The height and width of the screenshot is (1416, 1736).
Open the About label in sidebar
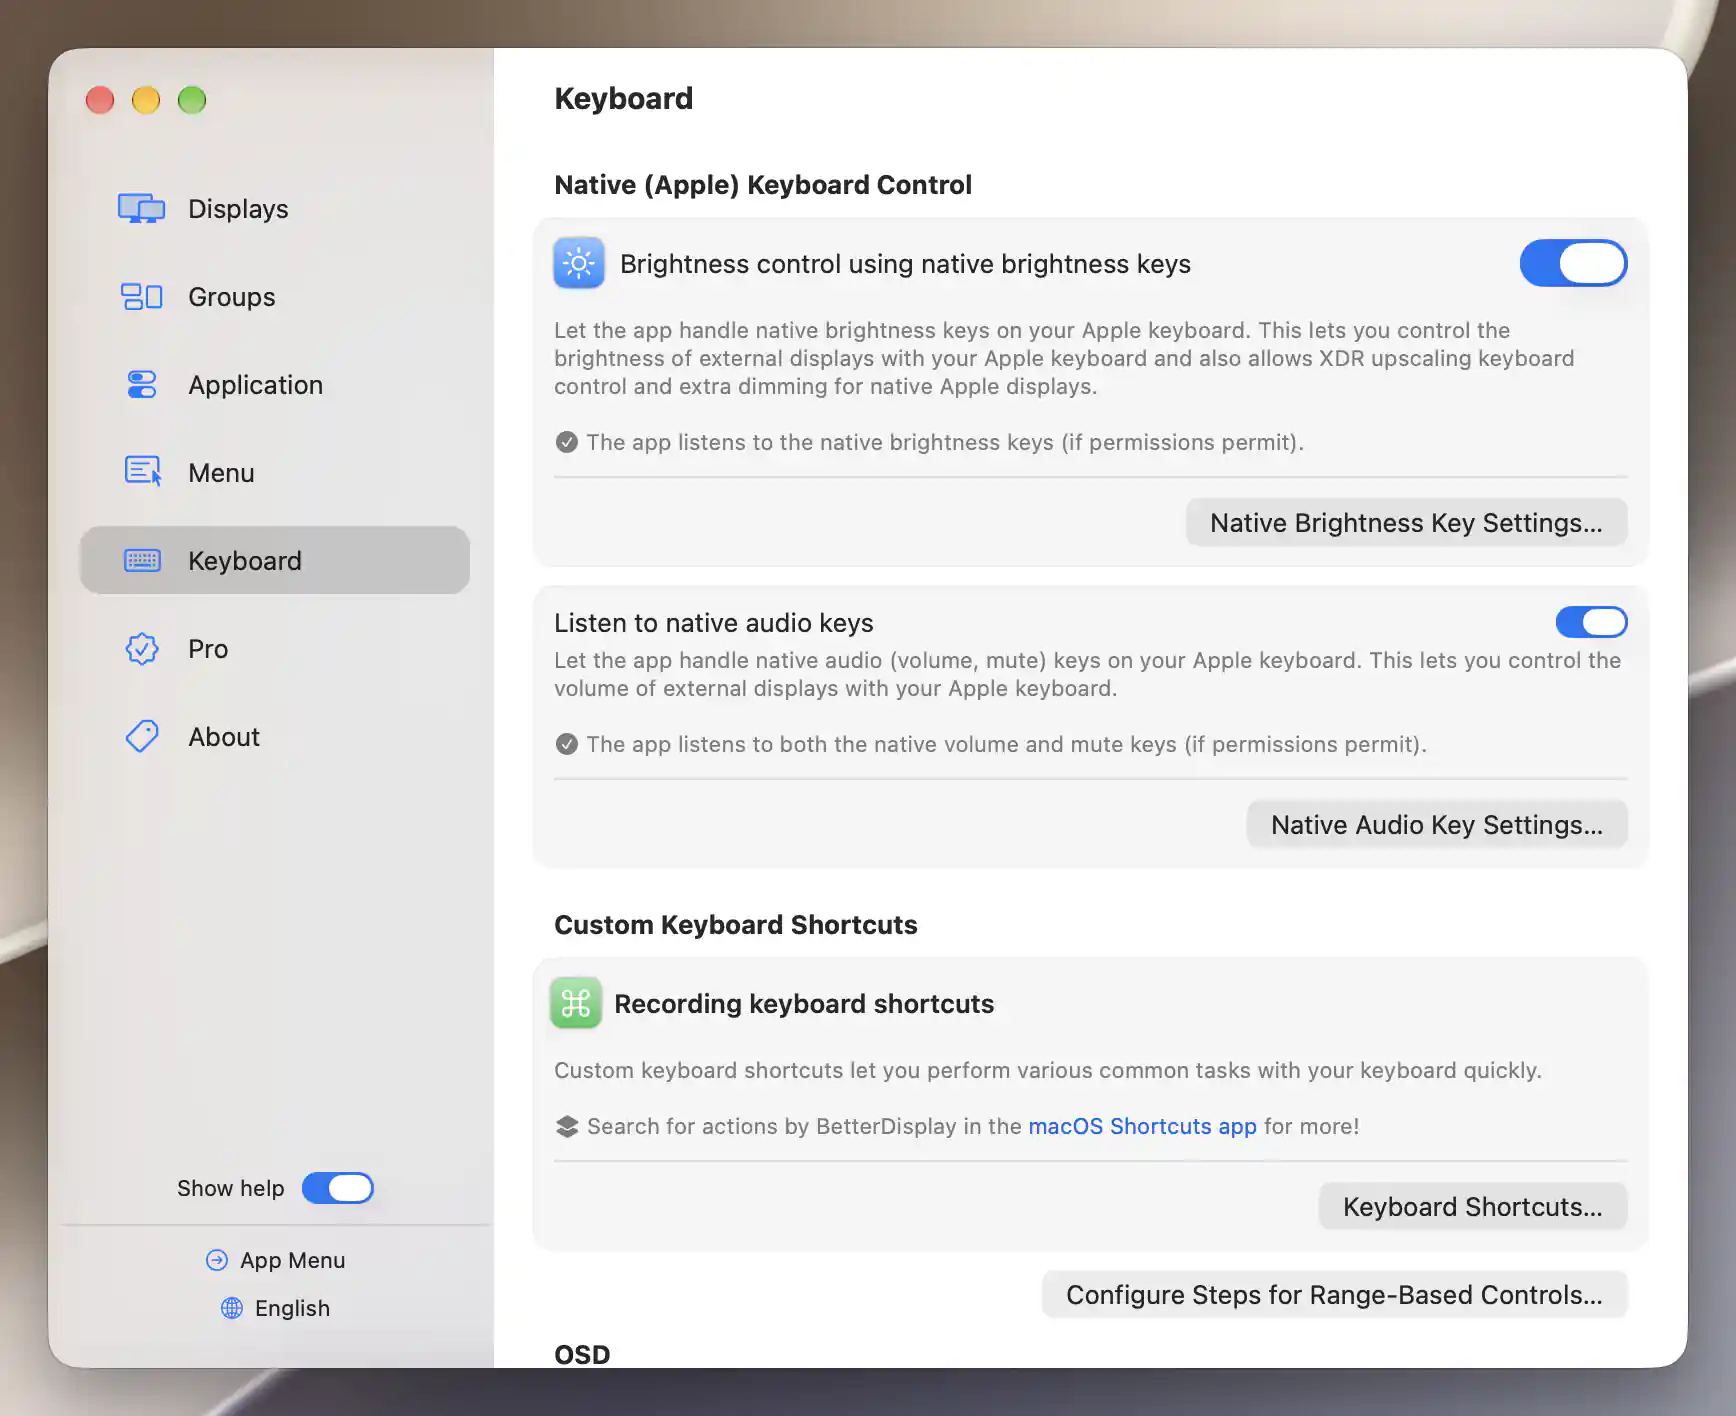(x=224, y=737)
